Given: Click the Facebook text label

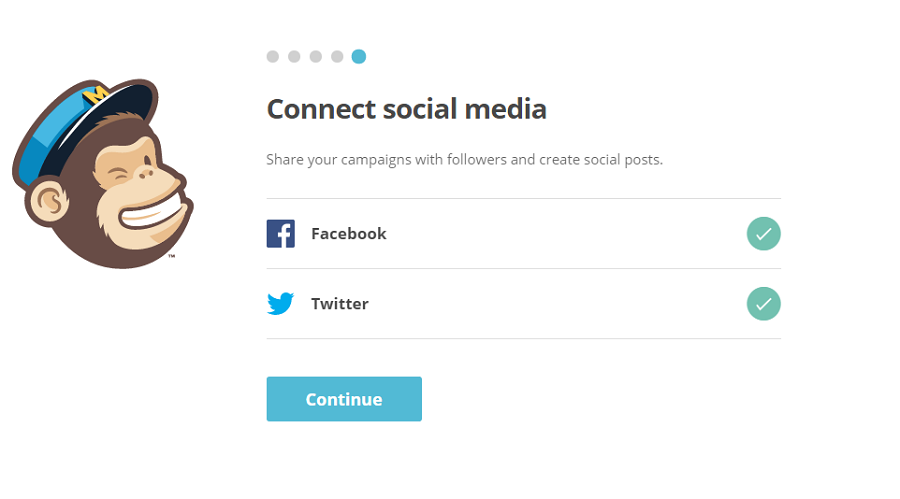Looking at the screenshot, I should click(348, 234).
